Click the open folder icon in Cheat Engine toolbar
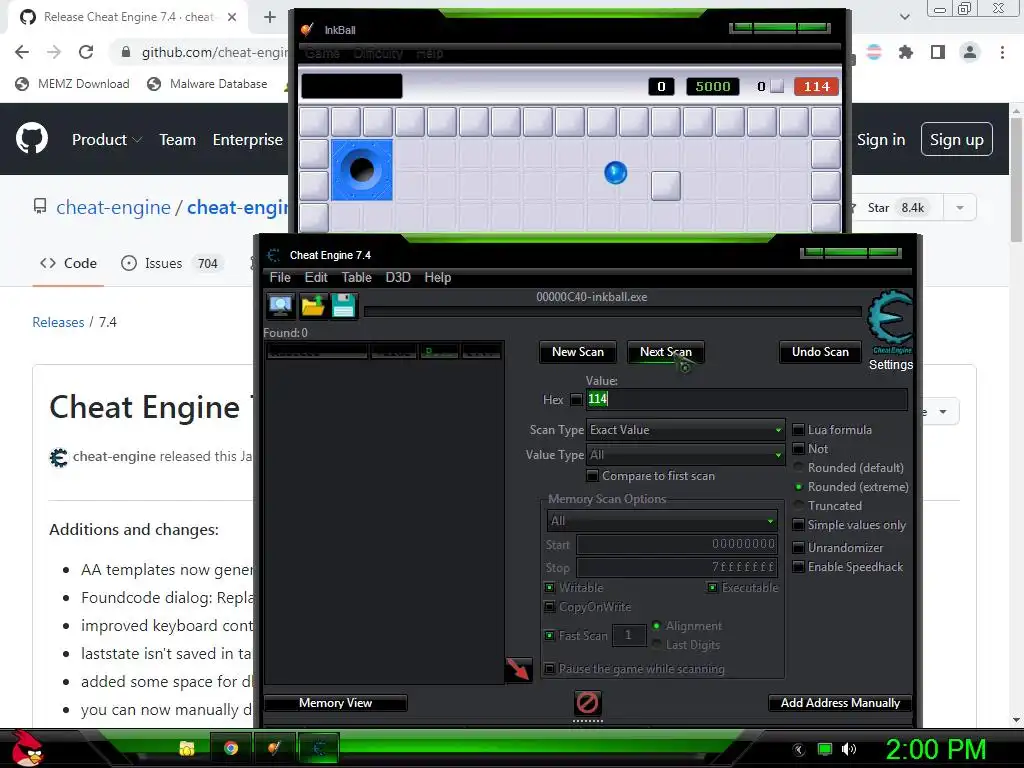Screen dimensions: 1024x768 pyautogui.click(x=313, y=305)
